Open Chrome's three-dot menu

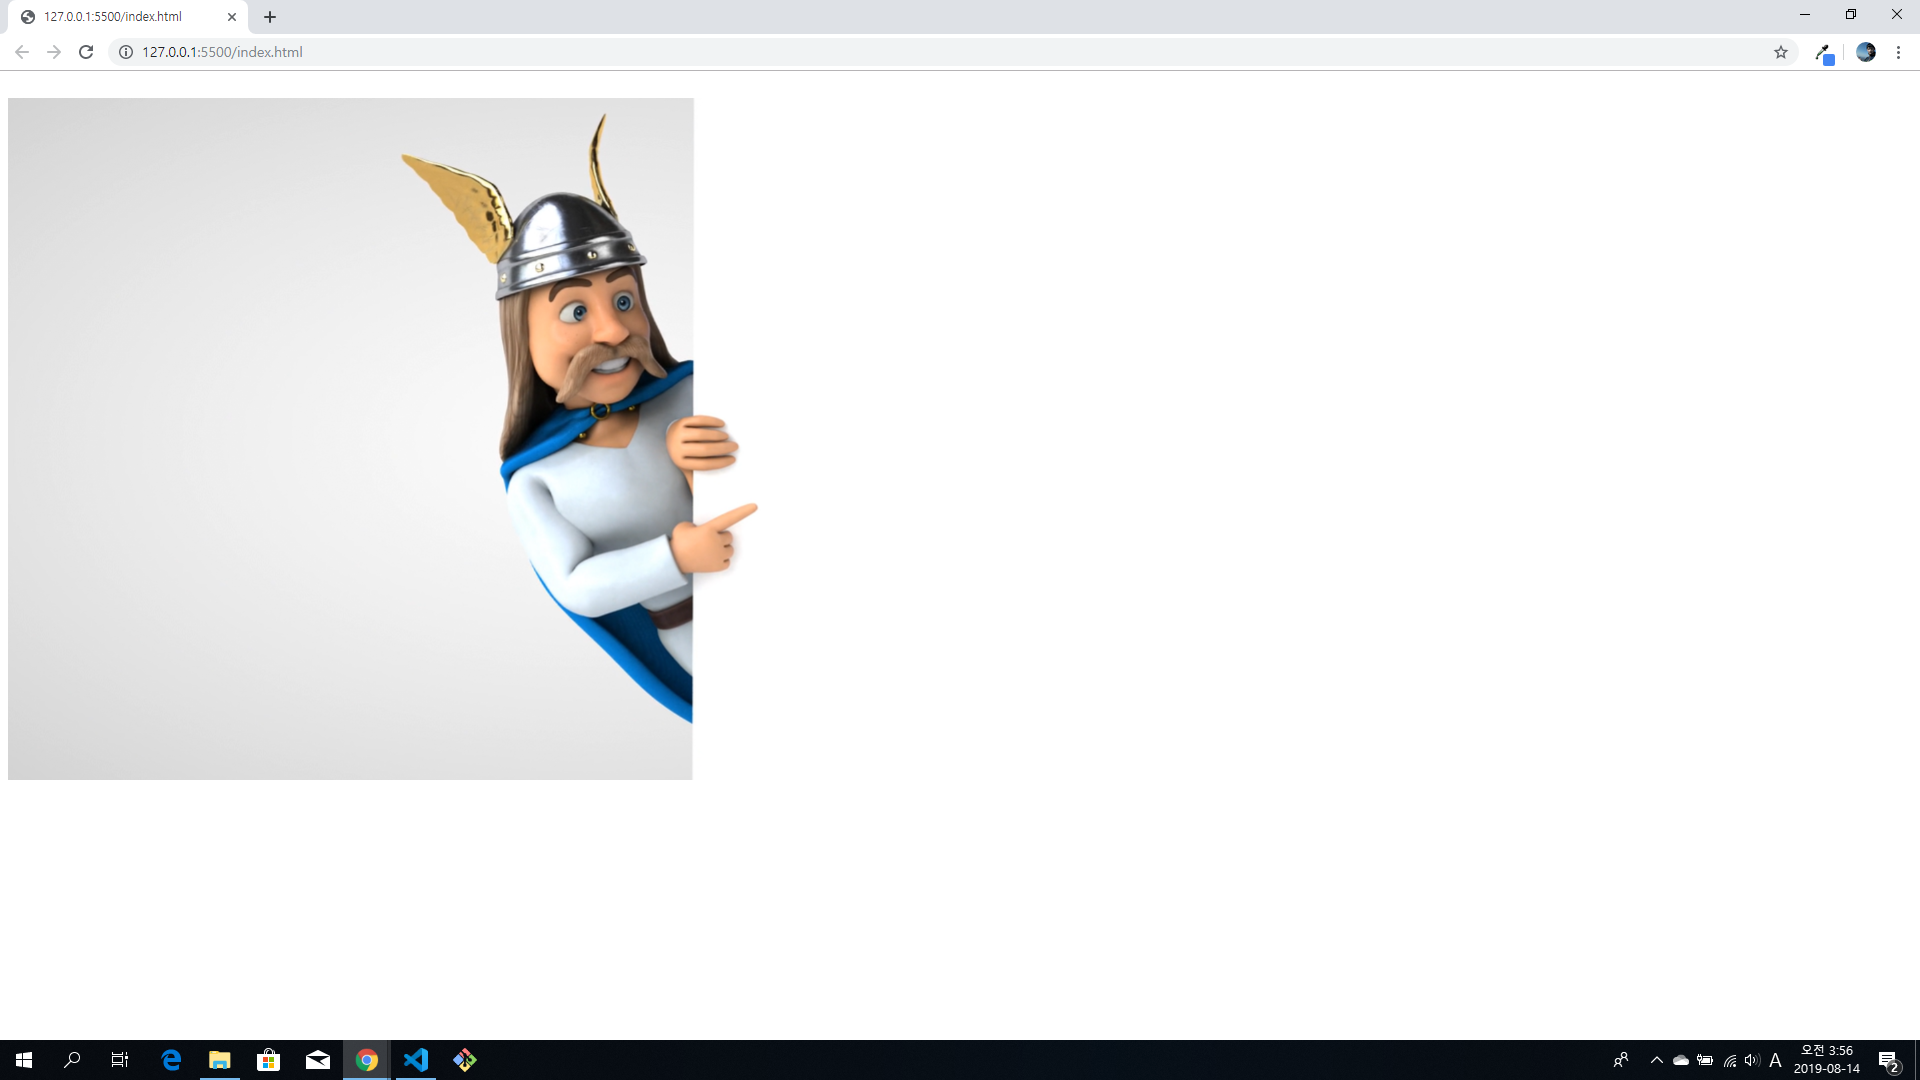1898,52
